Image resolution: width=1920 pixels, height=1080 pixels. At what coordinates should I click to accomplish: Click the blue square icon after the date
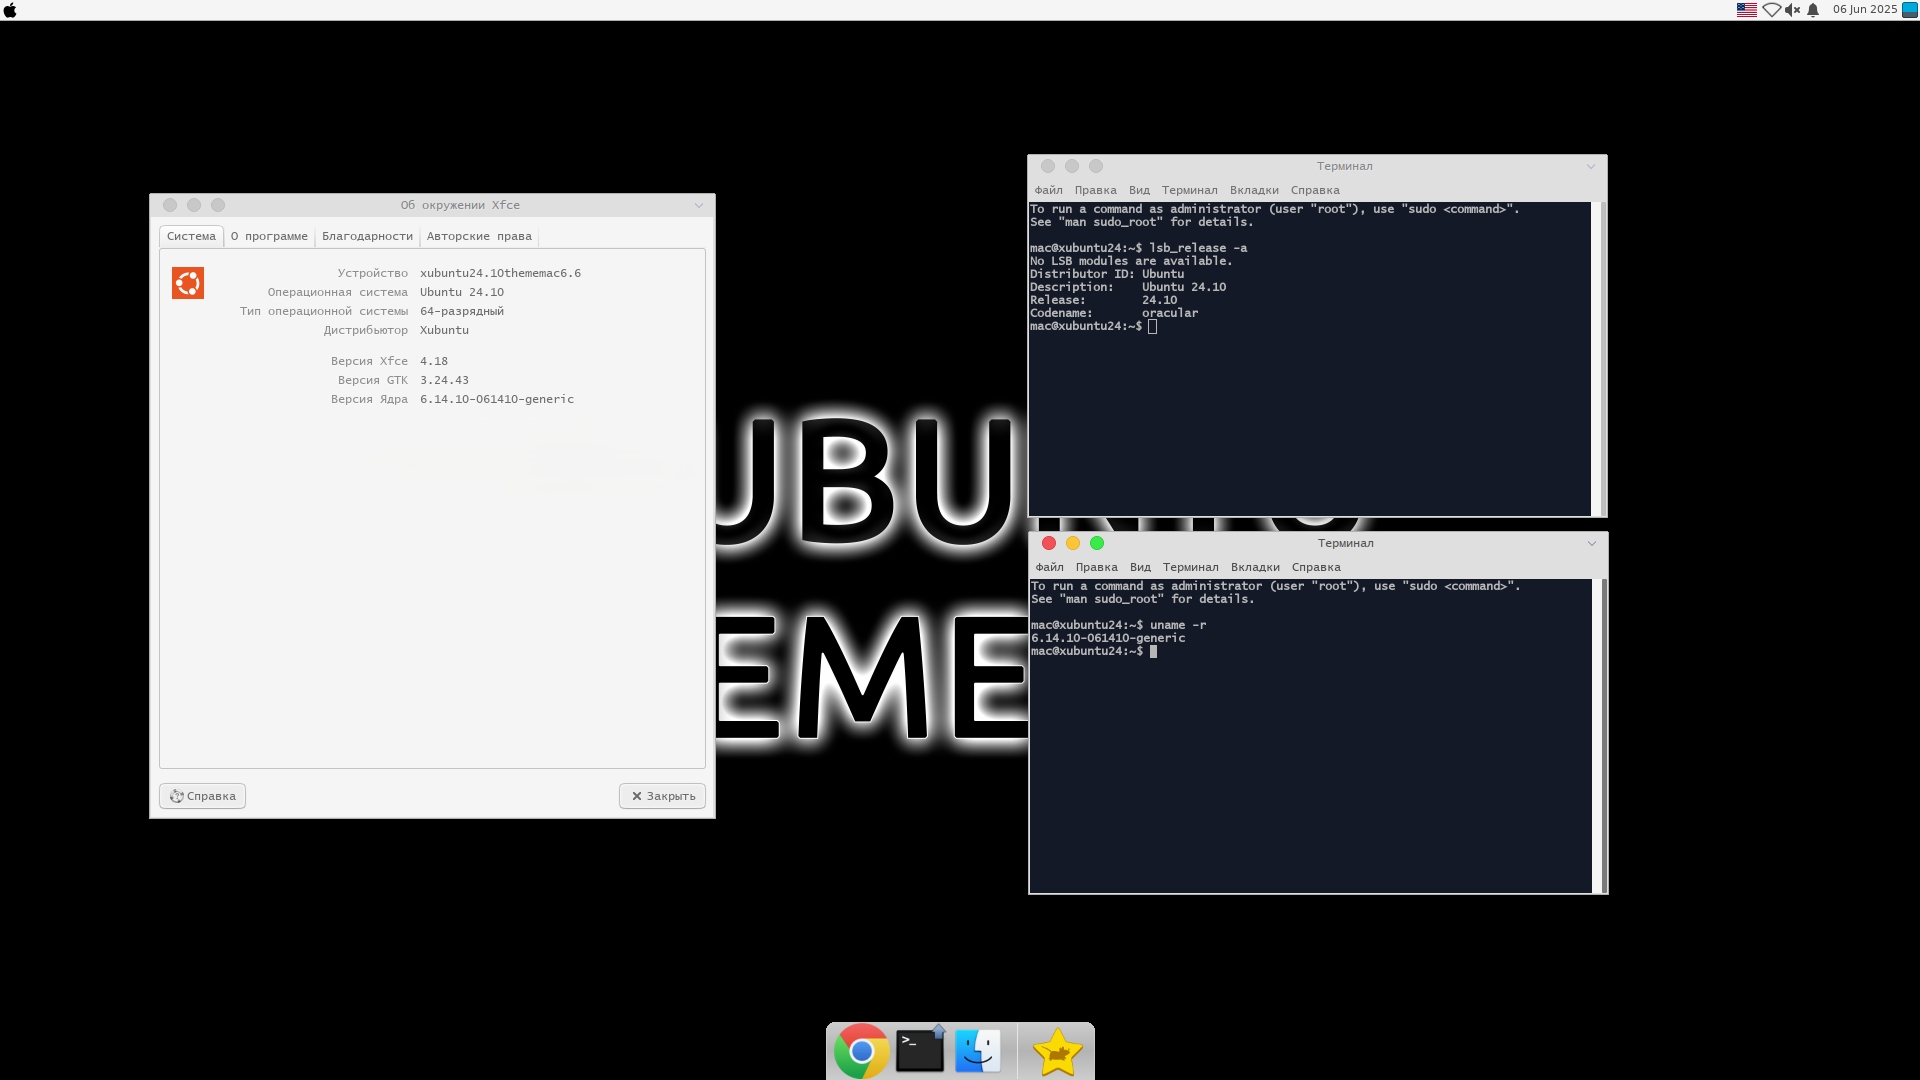point(1909,10)
